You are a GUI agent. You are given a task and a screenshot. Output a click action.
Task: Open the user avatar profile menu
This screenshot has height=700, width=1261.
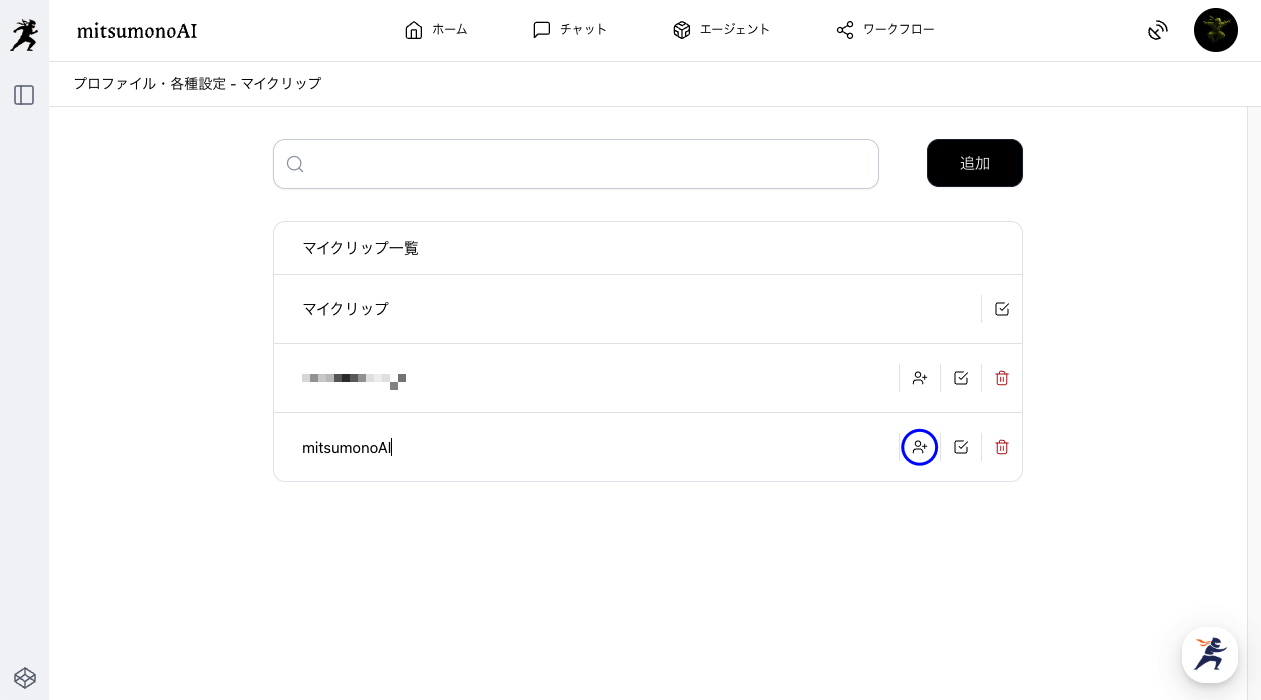[1215, 30]
